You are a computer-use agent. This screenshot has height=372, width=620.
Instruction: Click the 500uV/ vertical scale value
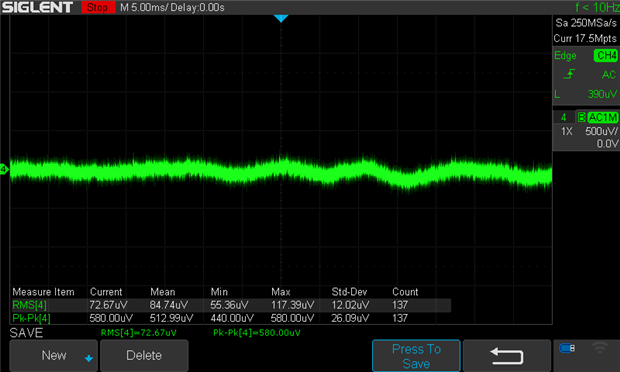coord(601,131)
